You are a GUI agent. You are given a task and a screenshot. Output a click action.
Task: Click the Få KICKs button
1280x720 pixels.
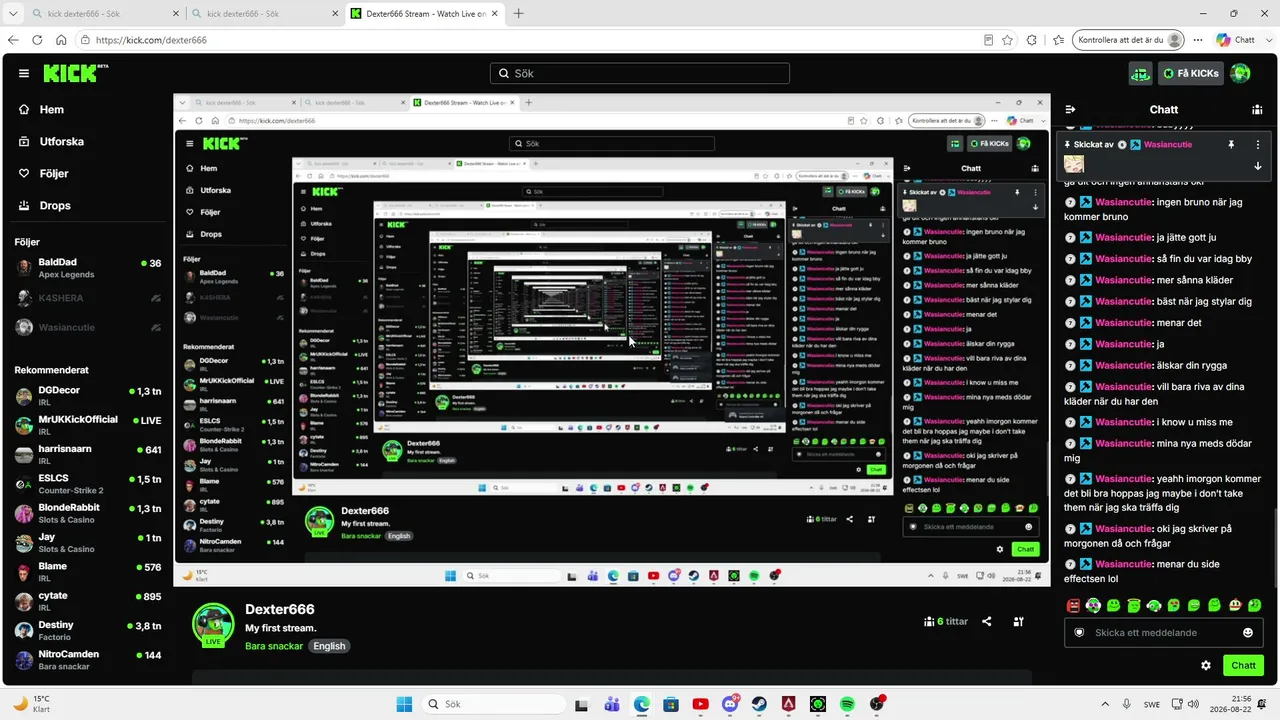1191,73
